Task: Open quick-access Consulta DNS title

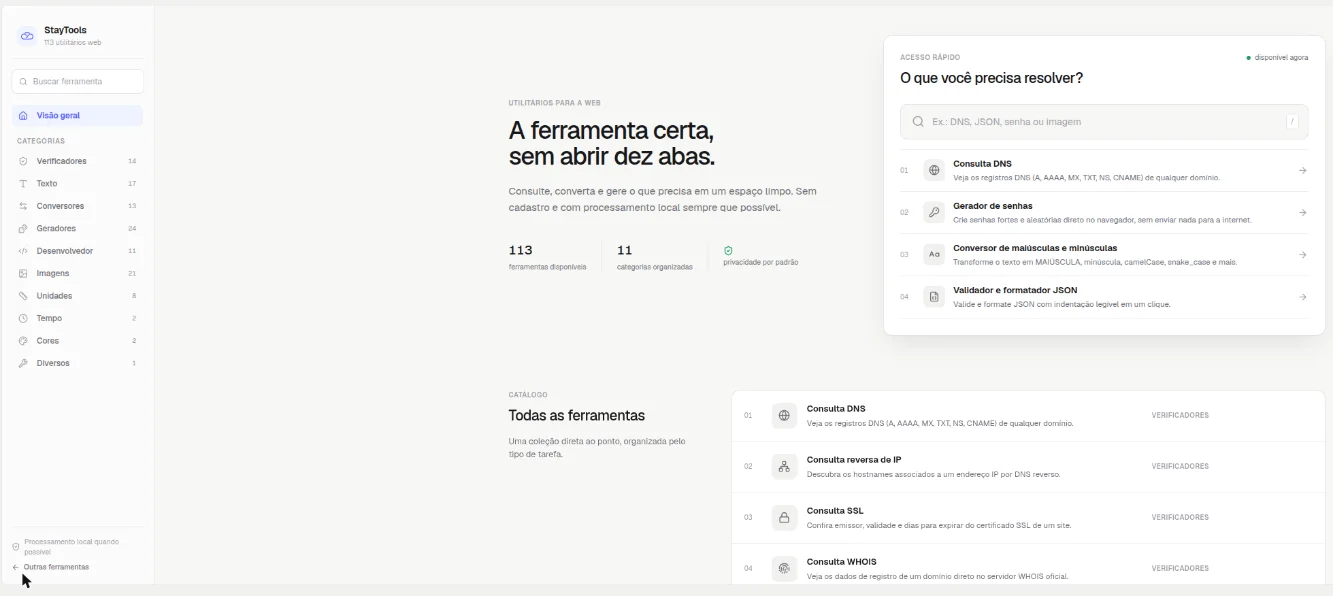Action: [x=982, y=164]
